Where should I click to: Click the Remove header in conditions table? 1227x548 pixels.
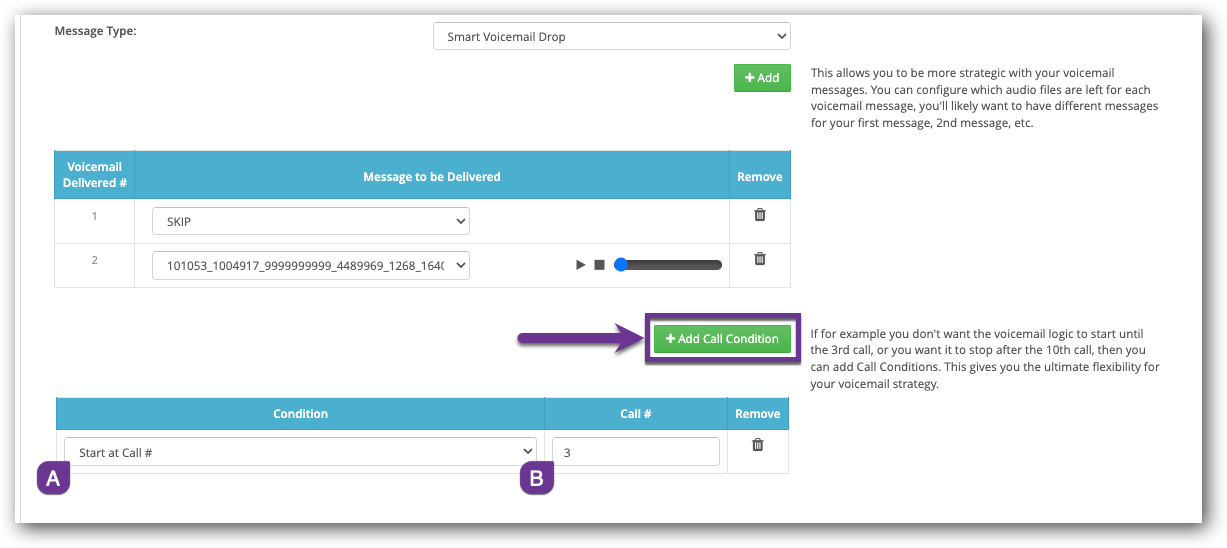[757, 414]
